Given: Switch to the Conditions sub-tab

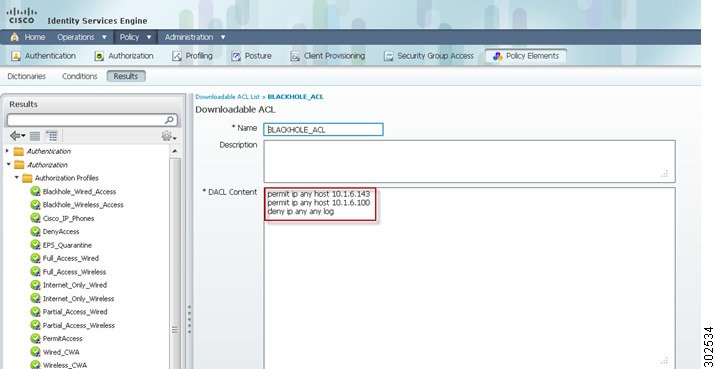Looking at the screenshot, I should point(80,76).
